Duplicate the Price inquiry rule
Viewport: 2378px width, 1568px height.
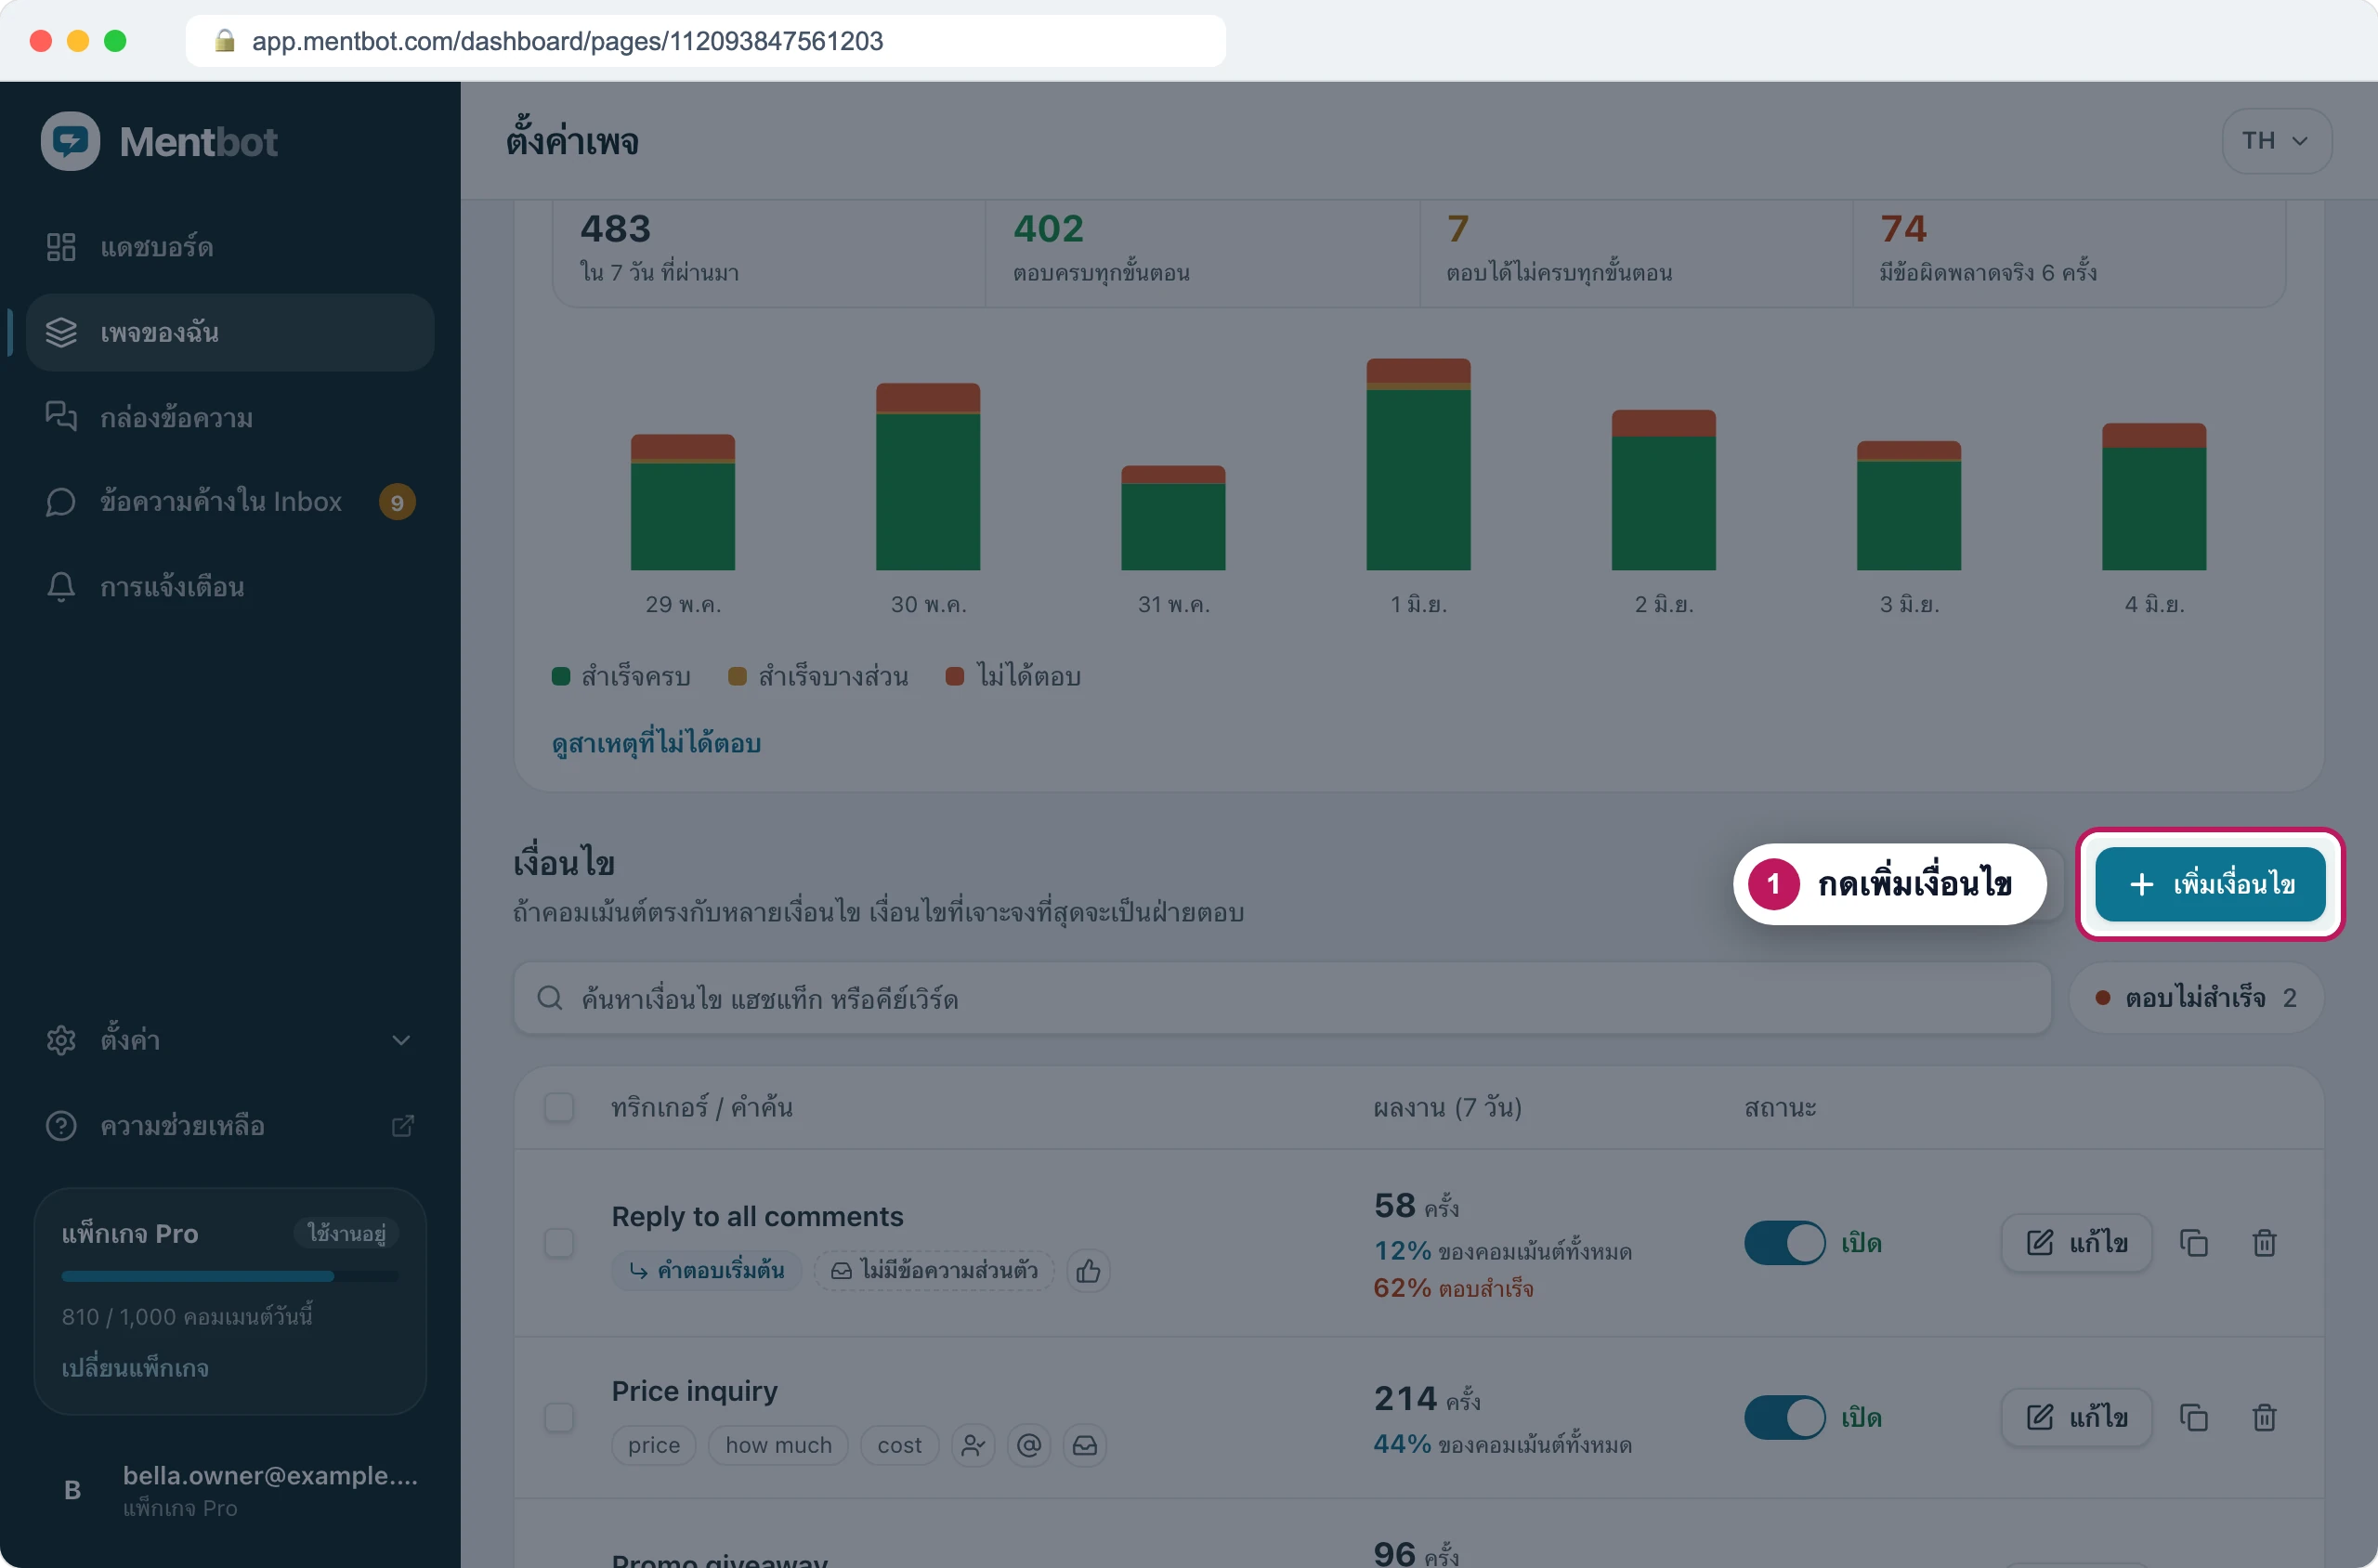click(2194, 1417)
